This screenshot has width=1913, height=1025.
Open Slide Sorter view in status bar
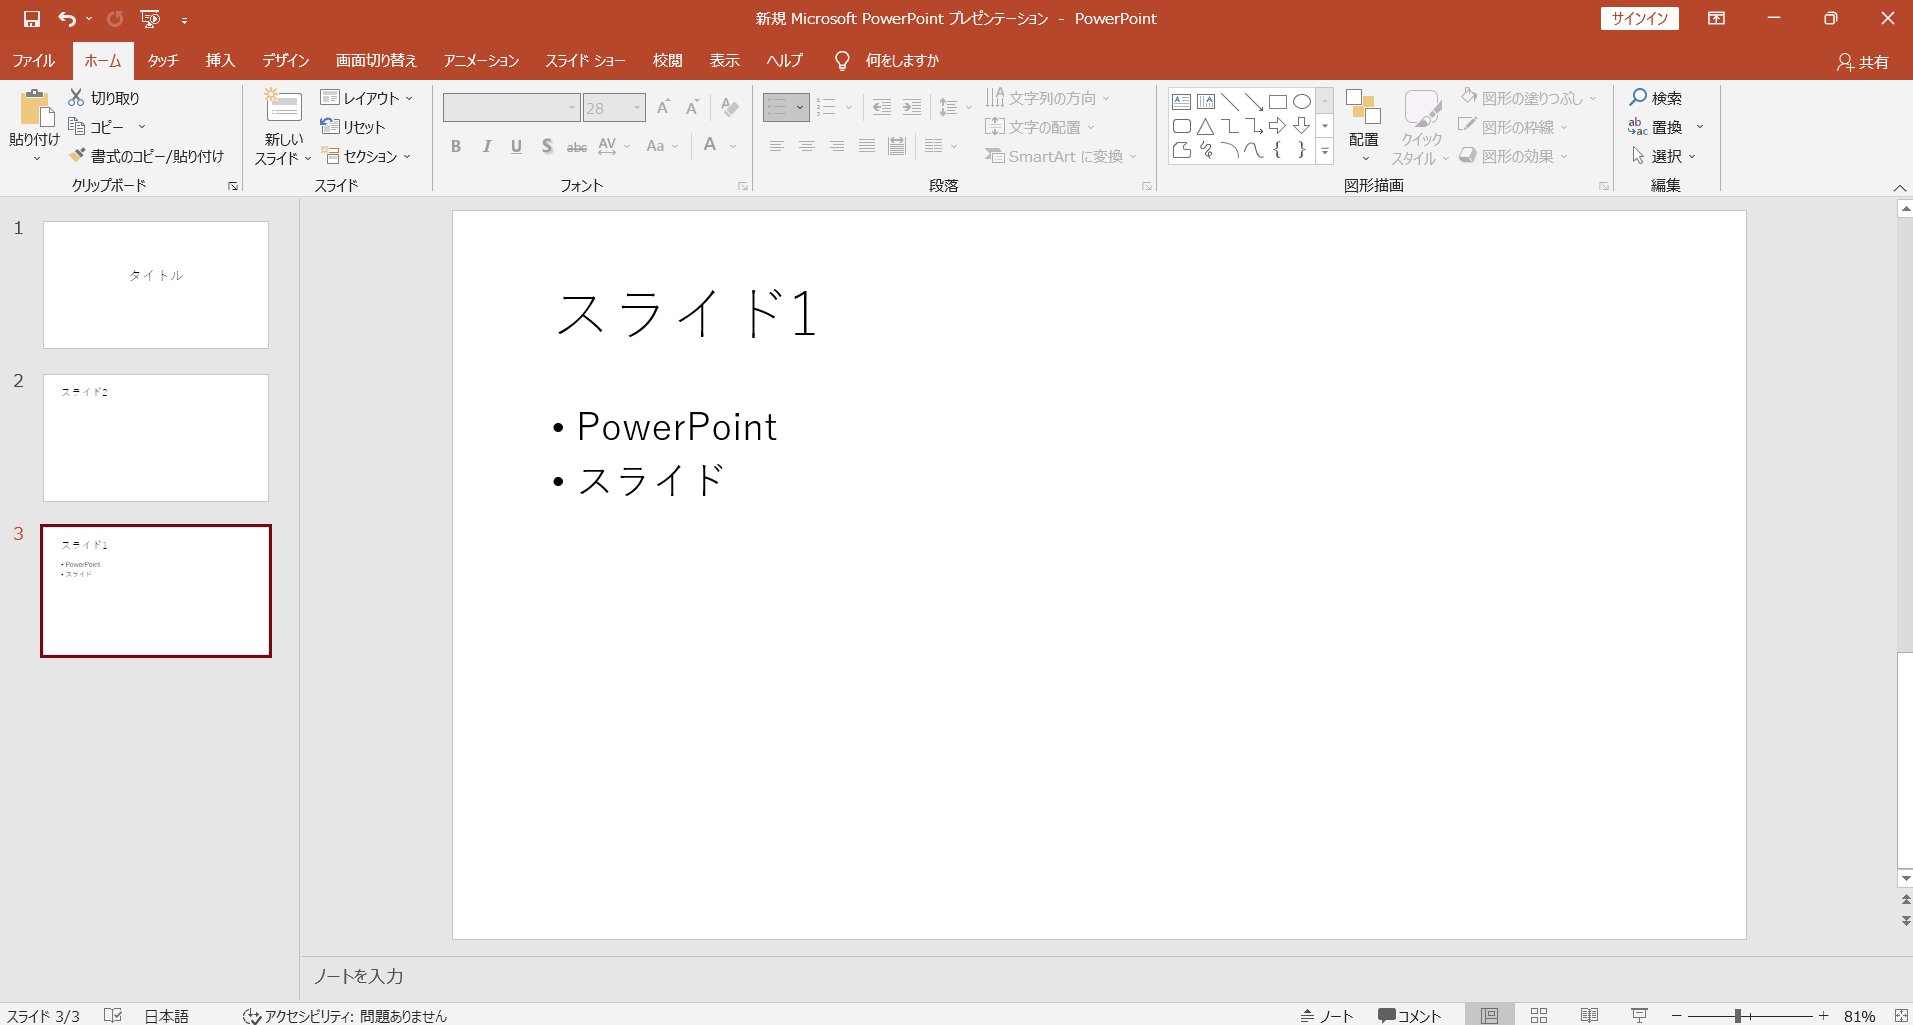pos(1539,1015)
